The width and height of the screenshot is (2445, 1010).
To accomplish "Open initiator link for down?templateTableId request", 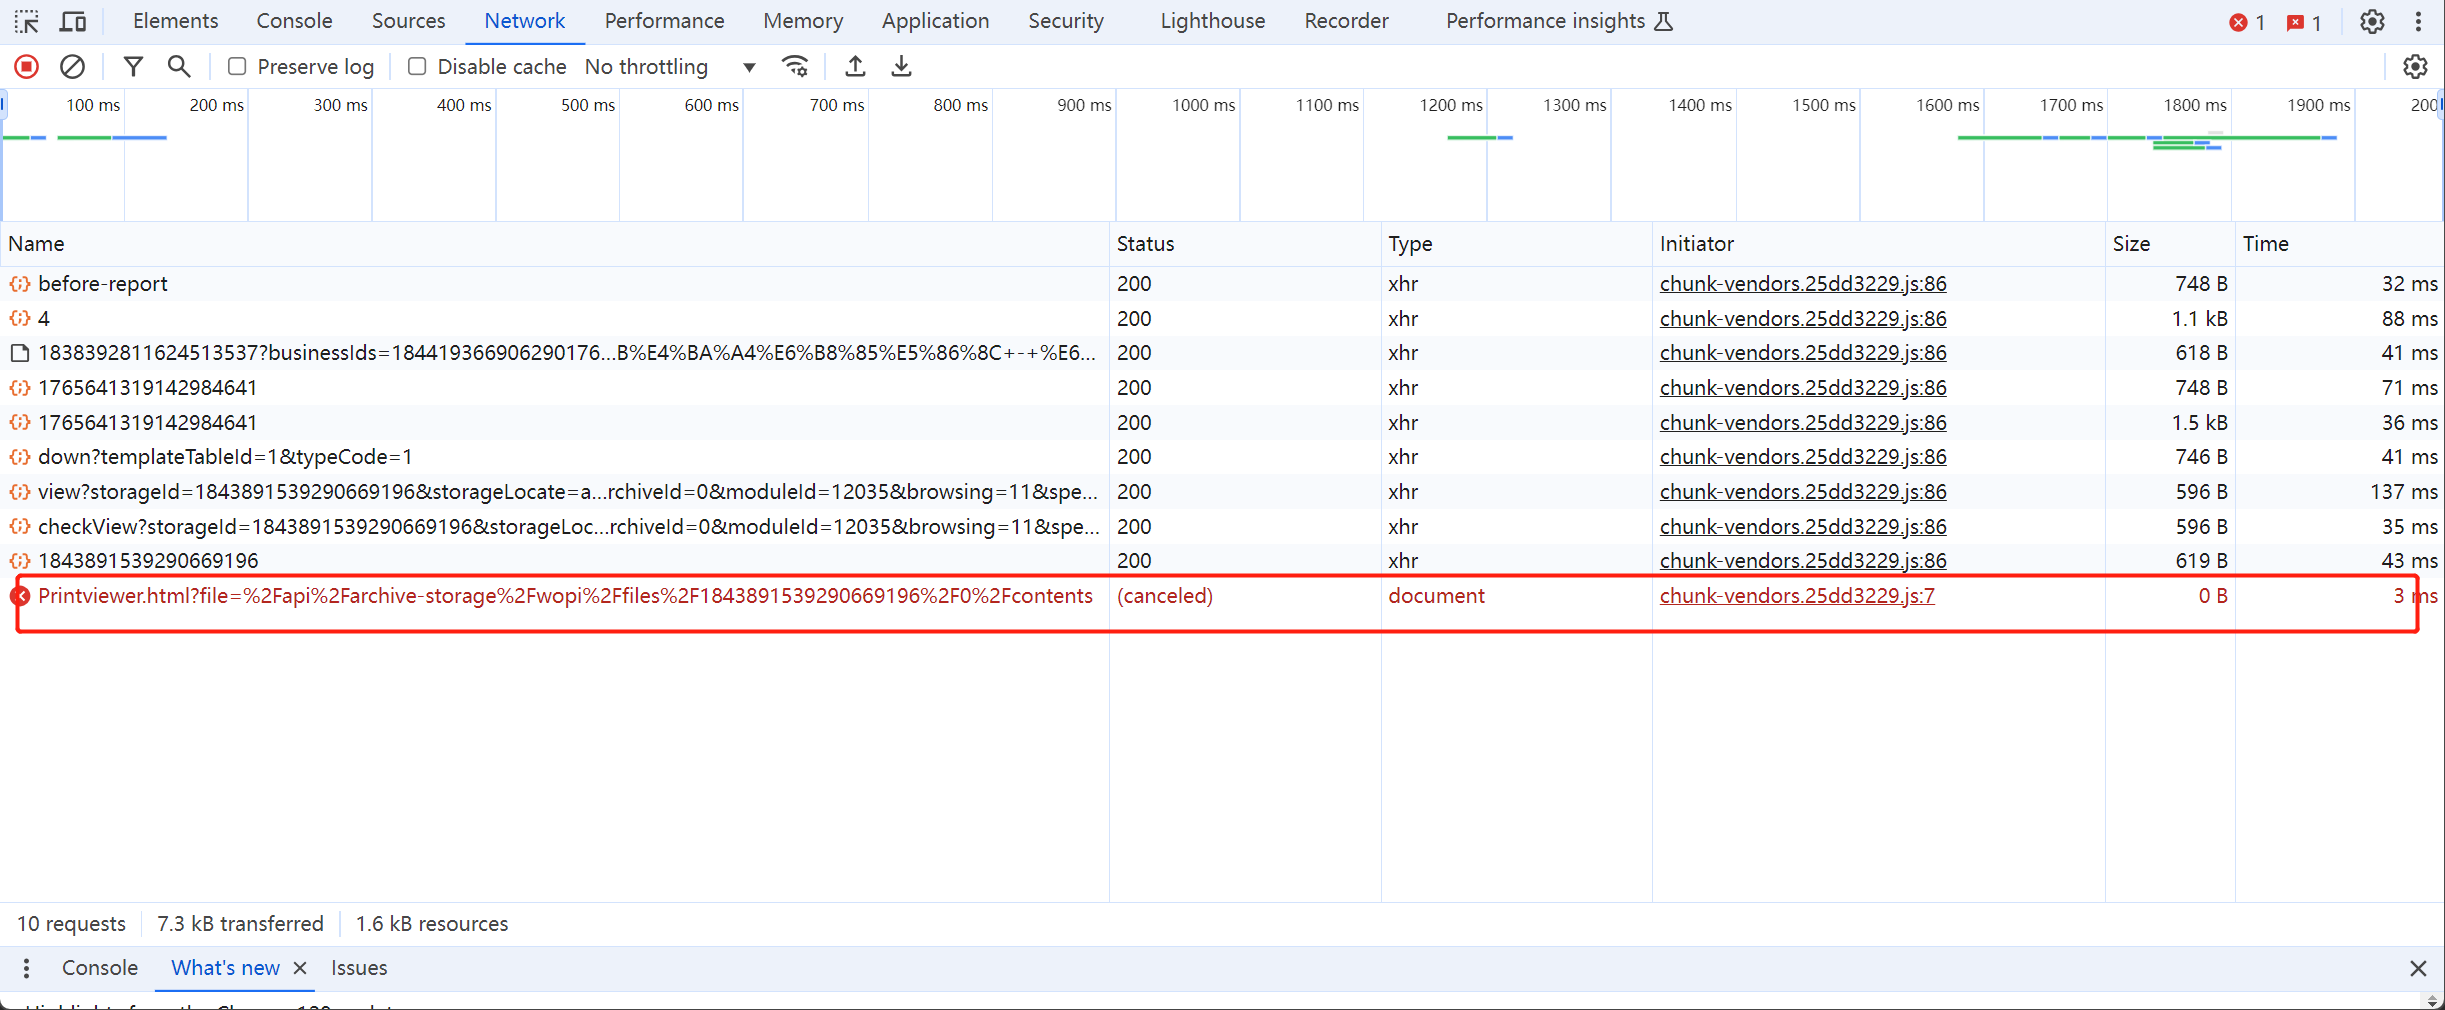I will (1803, 457).
